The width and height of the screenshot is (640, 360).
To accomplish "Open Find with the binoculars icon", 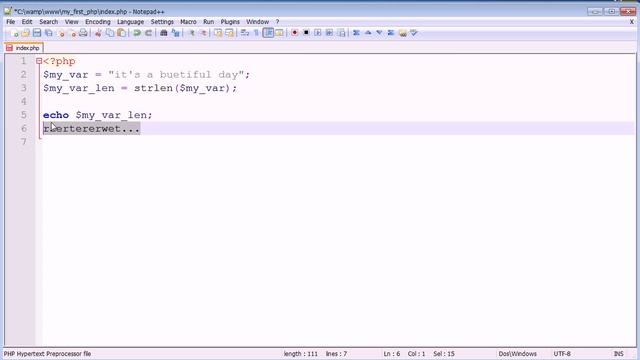I will click(163, 33).
